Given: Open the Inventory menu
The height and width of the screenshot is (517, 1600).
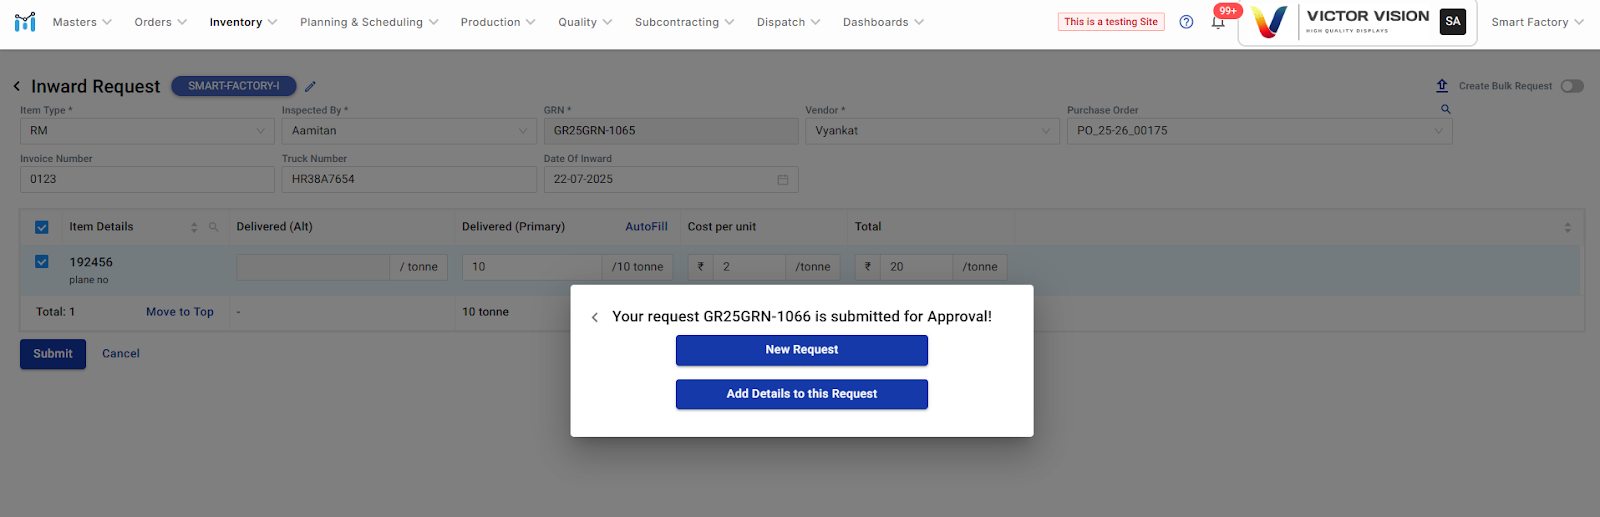Looking at the screenshot, I should click(243, 22).
